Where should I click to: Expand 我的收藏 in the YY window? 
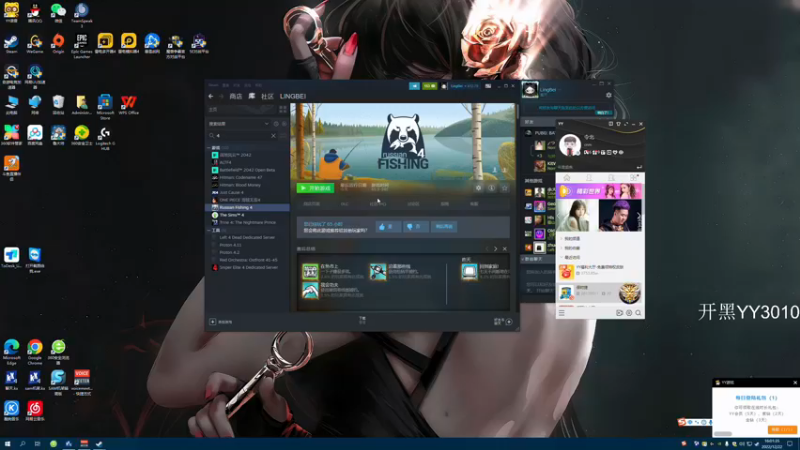572,248
